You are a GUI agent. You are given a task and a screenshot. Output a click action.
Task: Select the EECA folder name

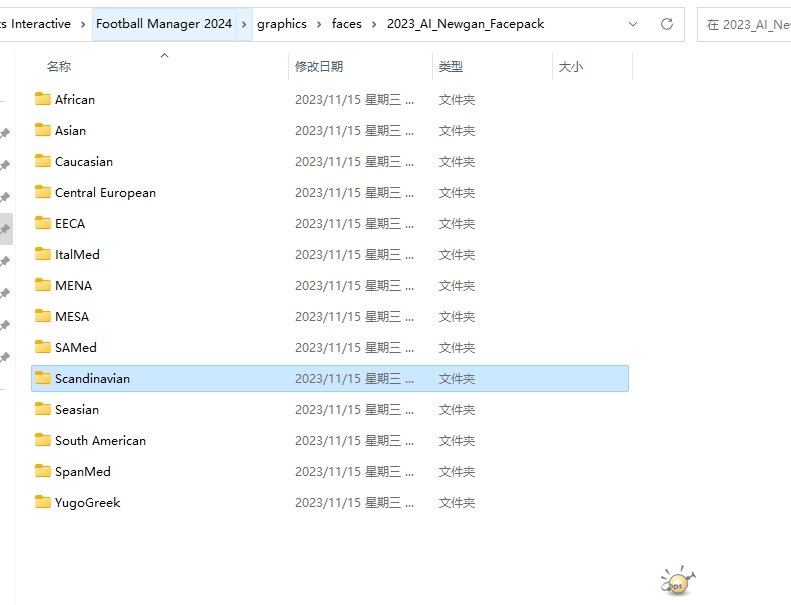[70, 224]
